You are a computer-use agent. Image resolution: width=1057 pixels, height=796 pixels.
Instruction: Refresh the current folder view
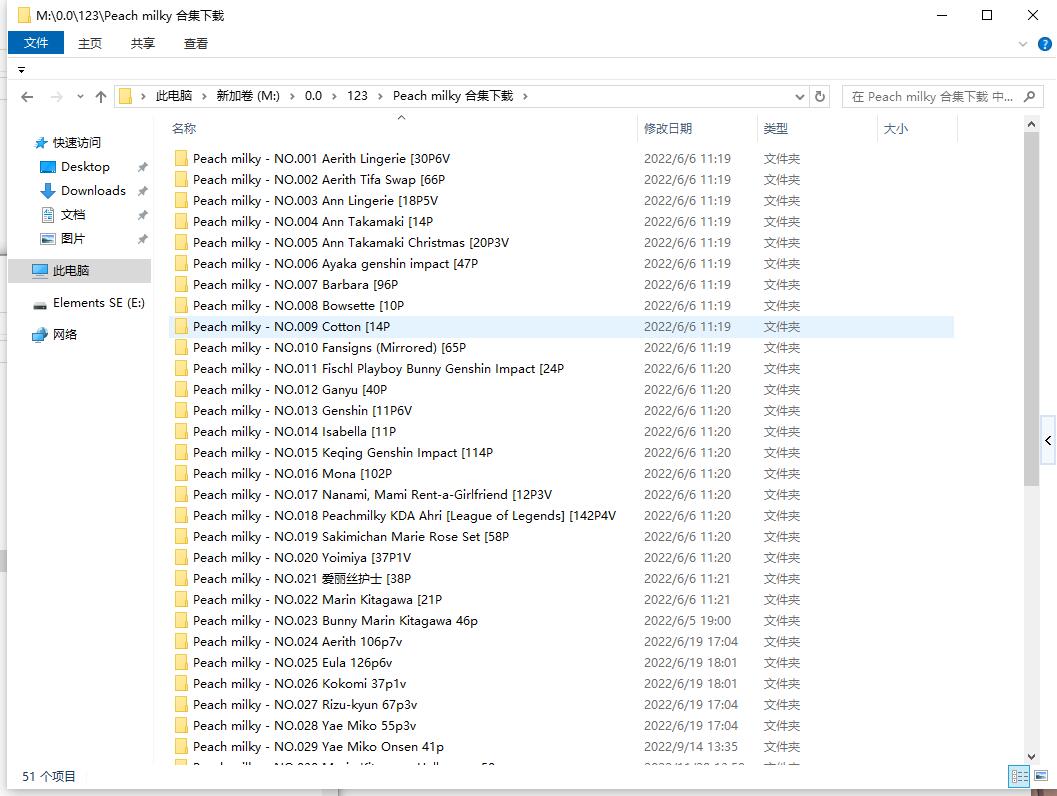point(820,96)
